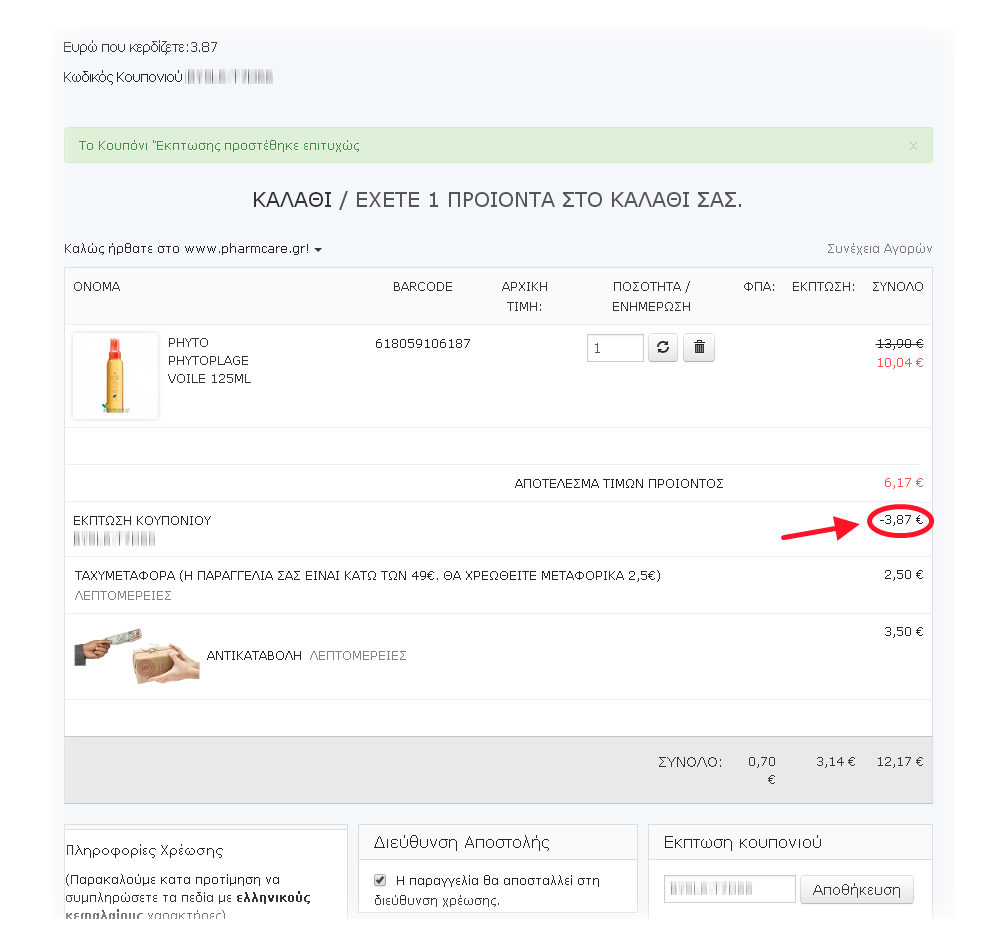This screenshot has height=950, width=1000.
Task: Open ΛΕΠΤΟΜΕΡΕΙΕΣ under Ταχυμεταφορά shipping
Action: pos(123,595)
